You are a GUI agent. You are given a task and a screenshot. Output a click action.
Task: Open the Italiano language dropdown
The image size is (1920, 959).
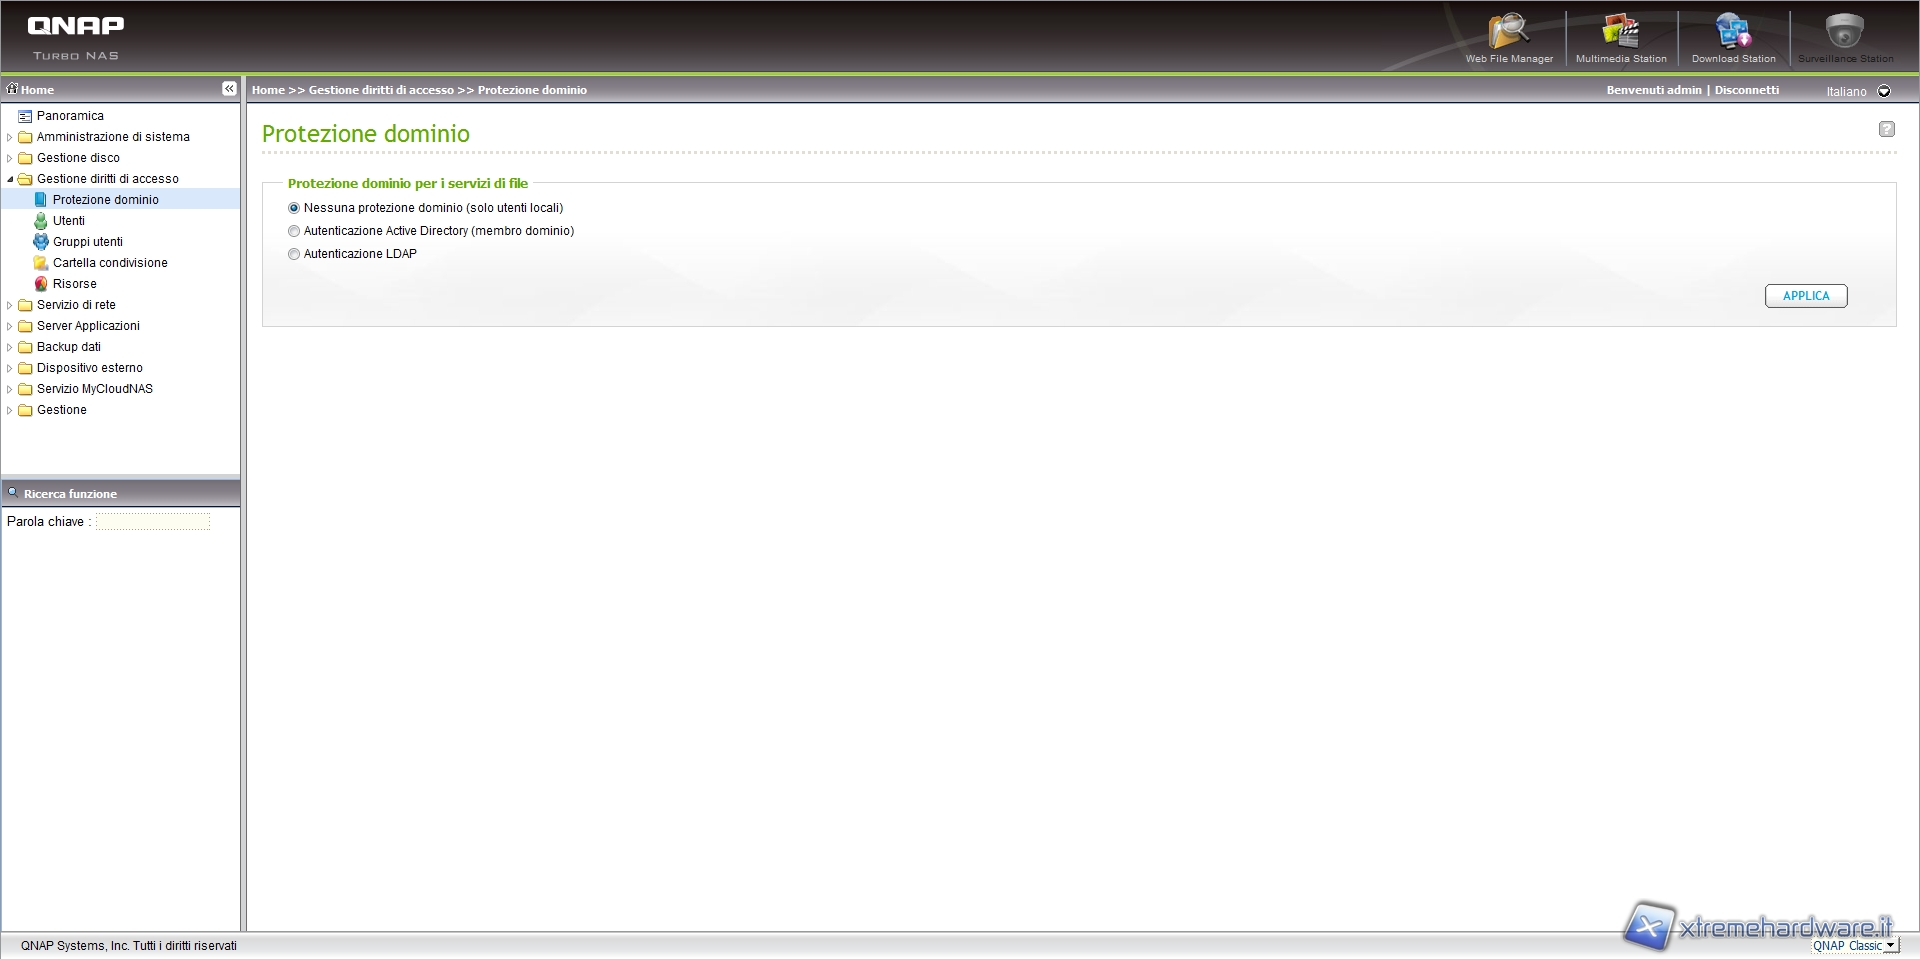[x=1884, y=91]
